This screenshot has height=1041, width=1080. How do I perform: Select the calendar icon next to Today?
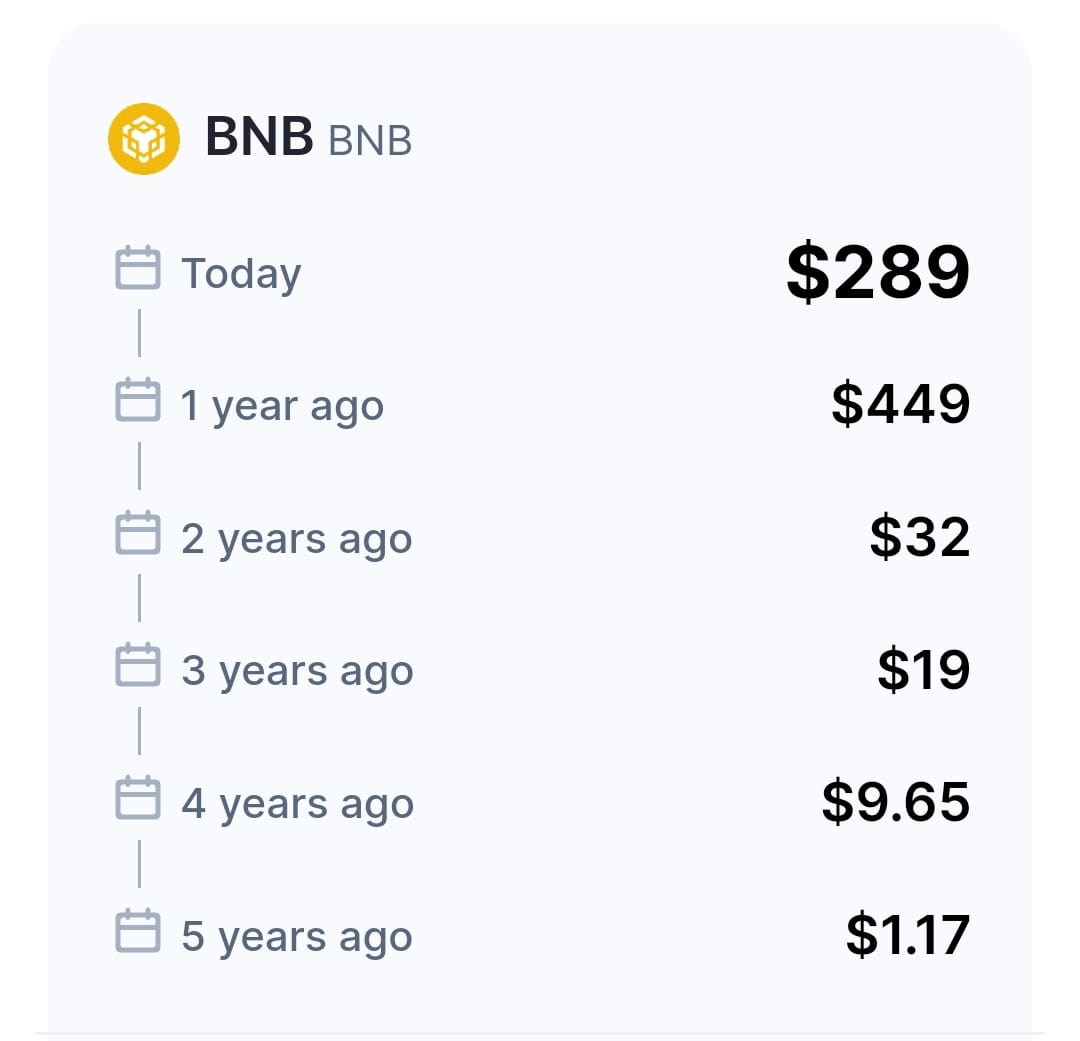tap(140, 268)
